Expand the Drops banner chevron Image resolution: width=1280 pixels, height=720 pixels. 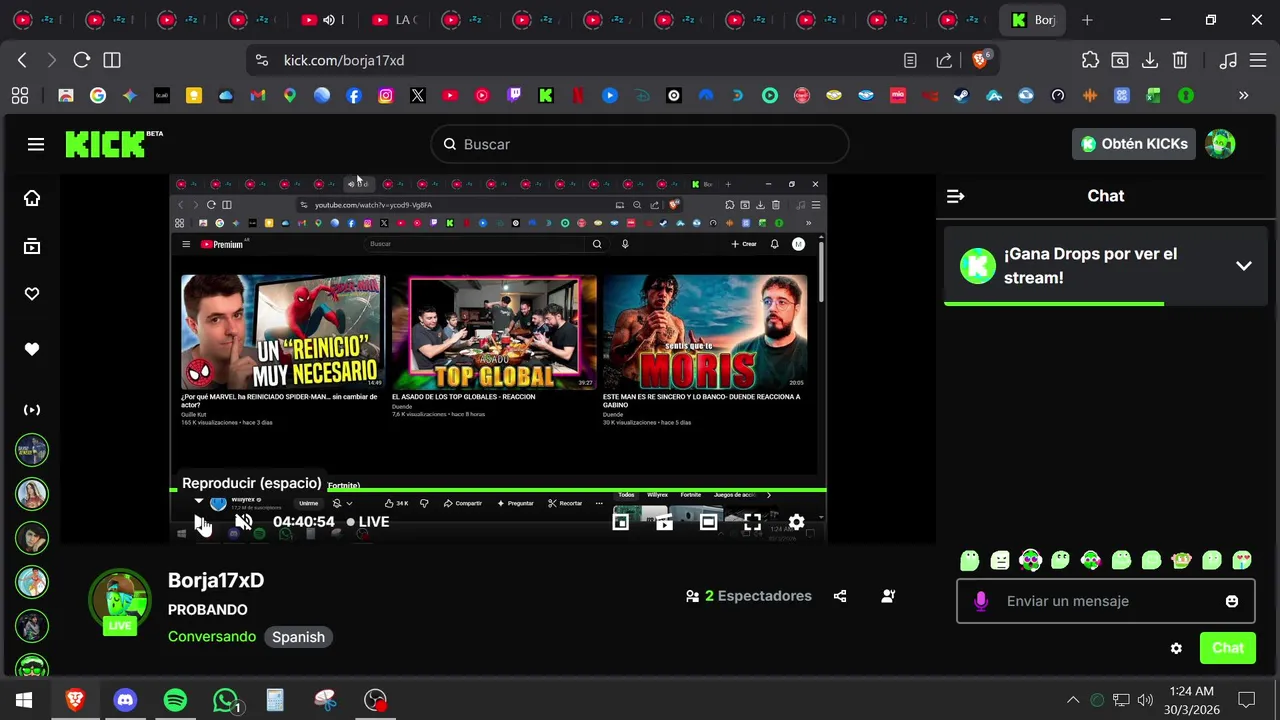(1244, 266)
